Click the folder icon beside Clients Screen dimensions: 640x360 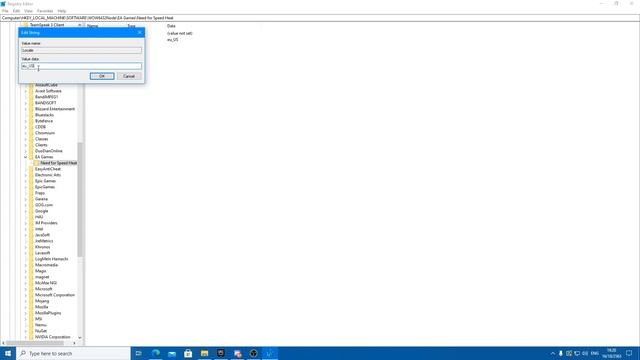click(31, 145)
